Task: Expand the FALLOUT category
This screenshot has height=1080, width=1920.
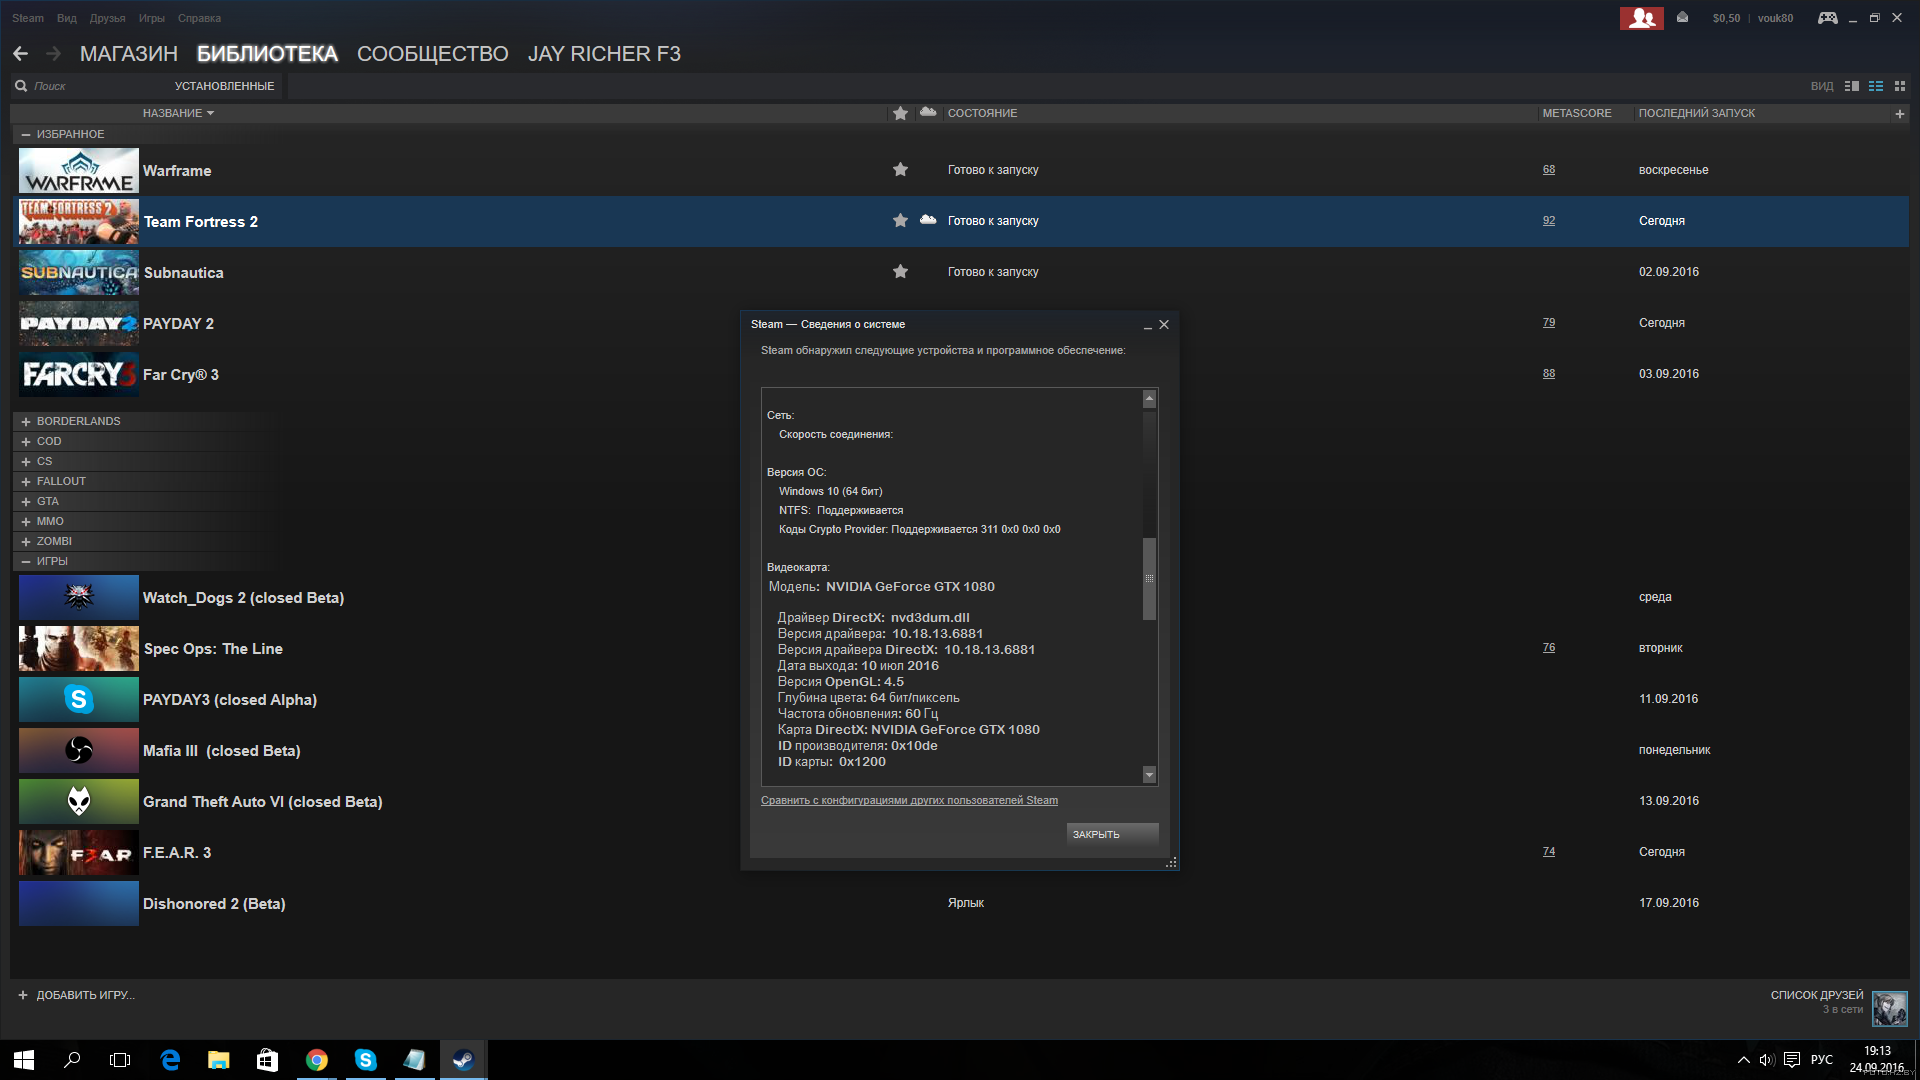Action: pyautogui.click(x=26, y=482)
